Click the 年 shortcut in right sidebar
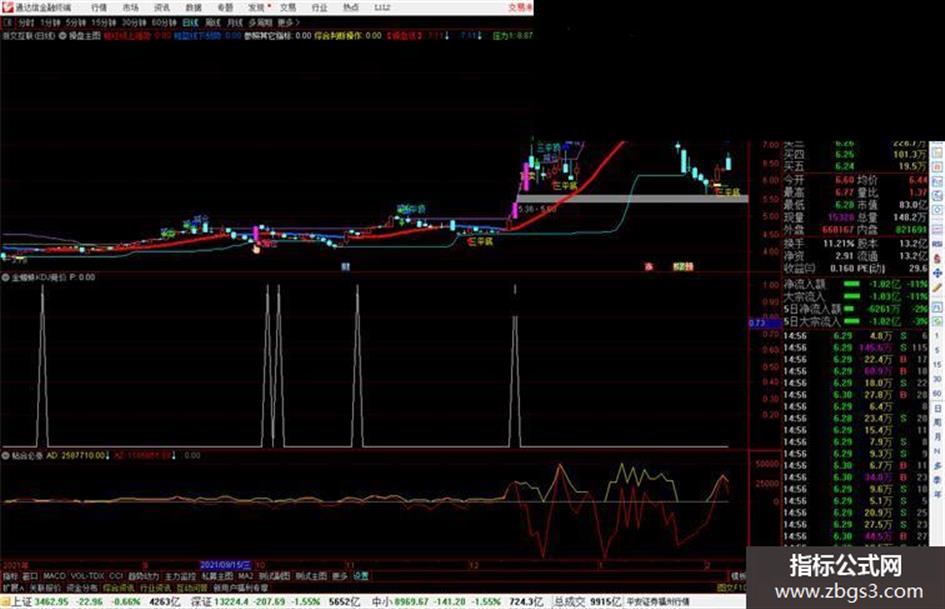 (x=937, y=494)
